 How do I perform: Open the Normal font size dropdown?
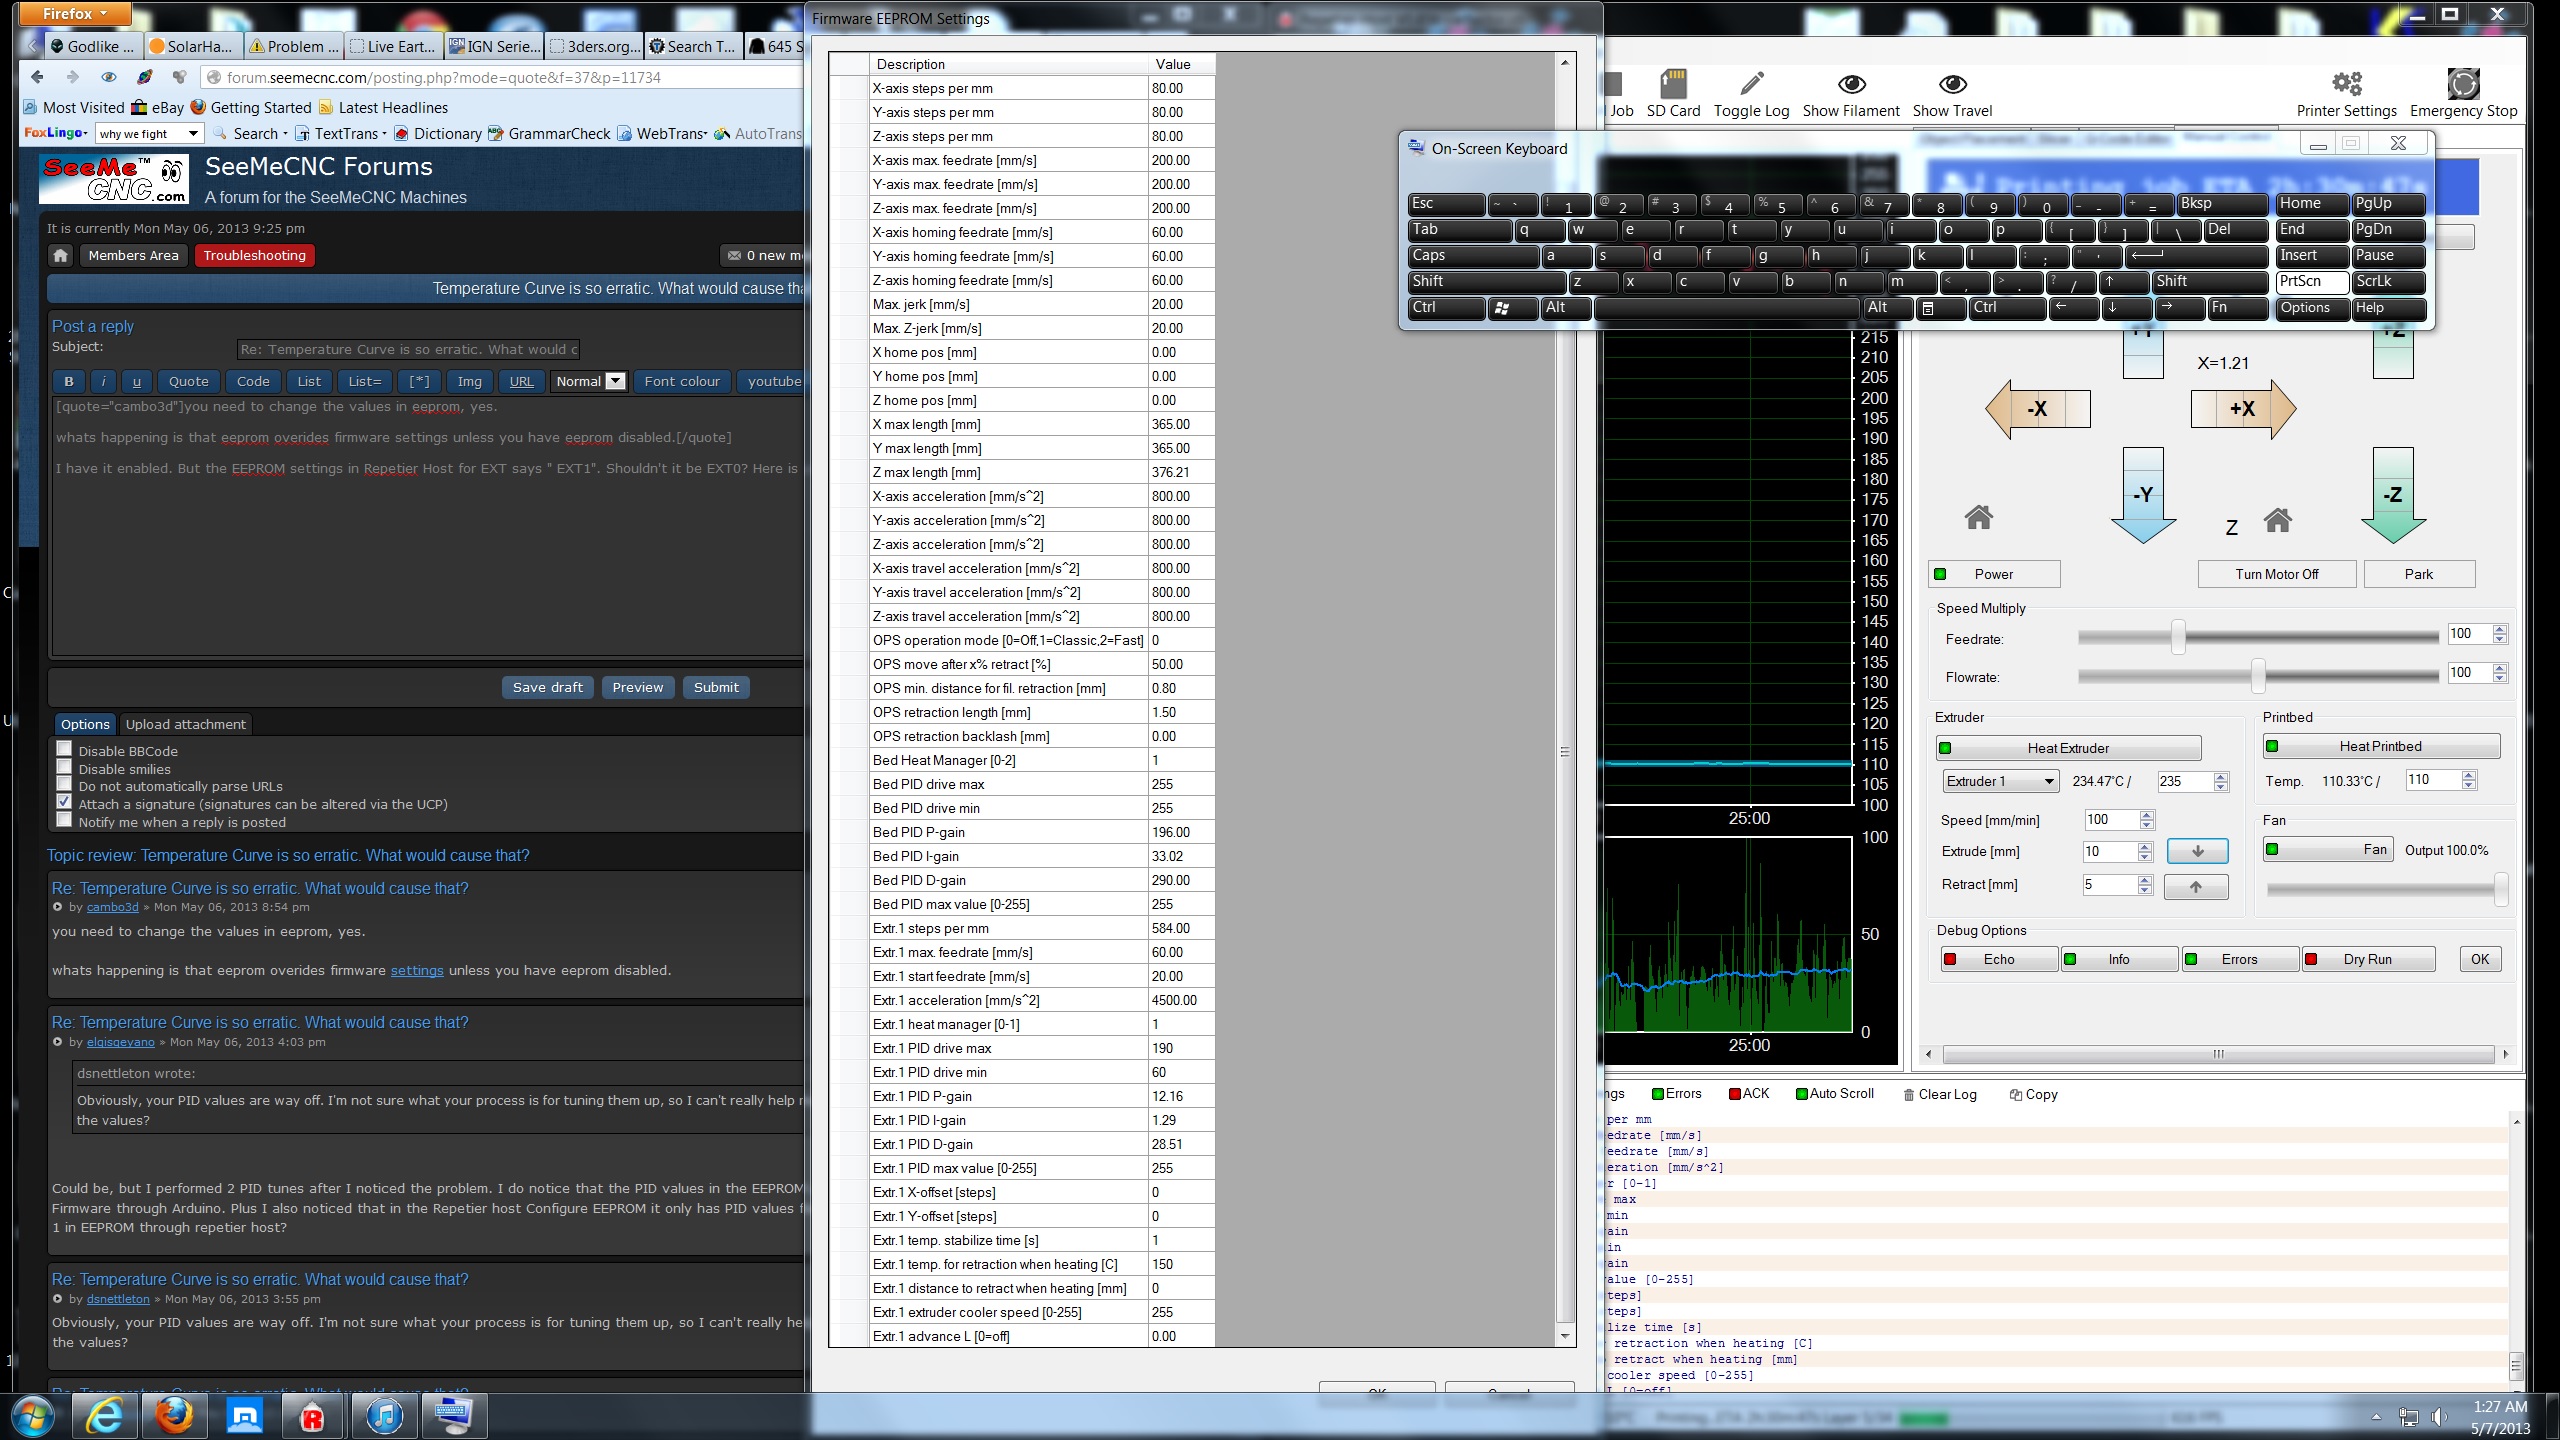pos(616,381)
